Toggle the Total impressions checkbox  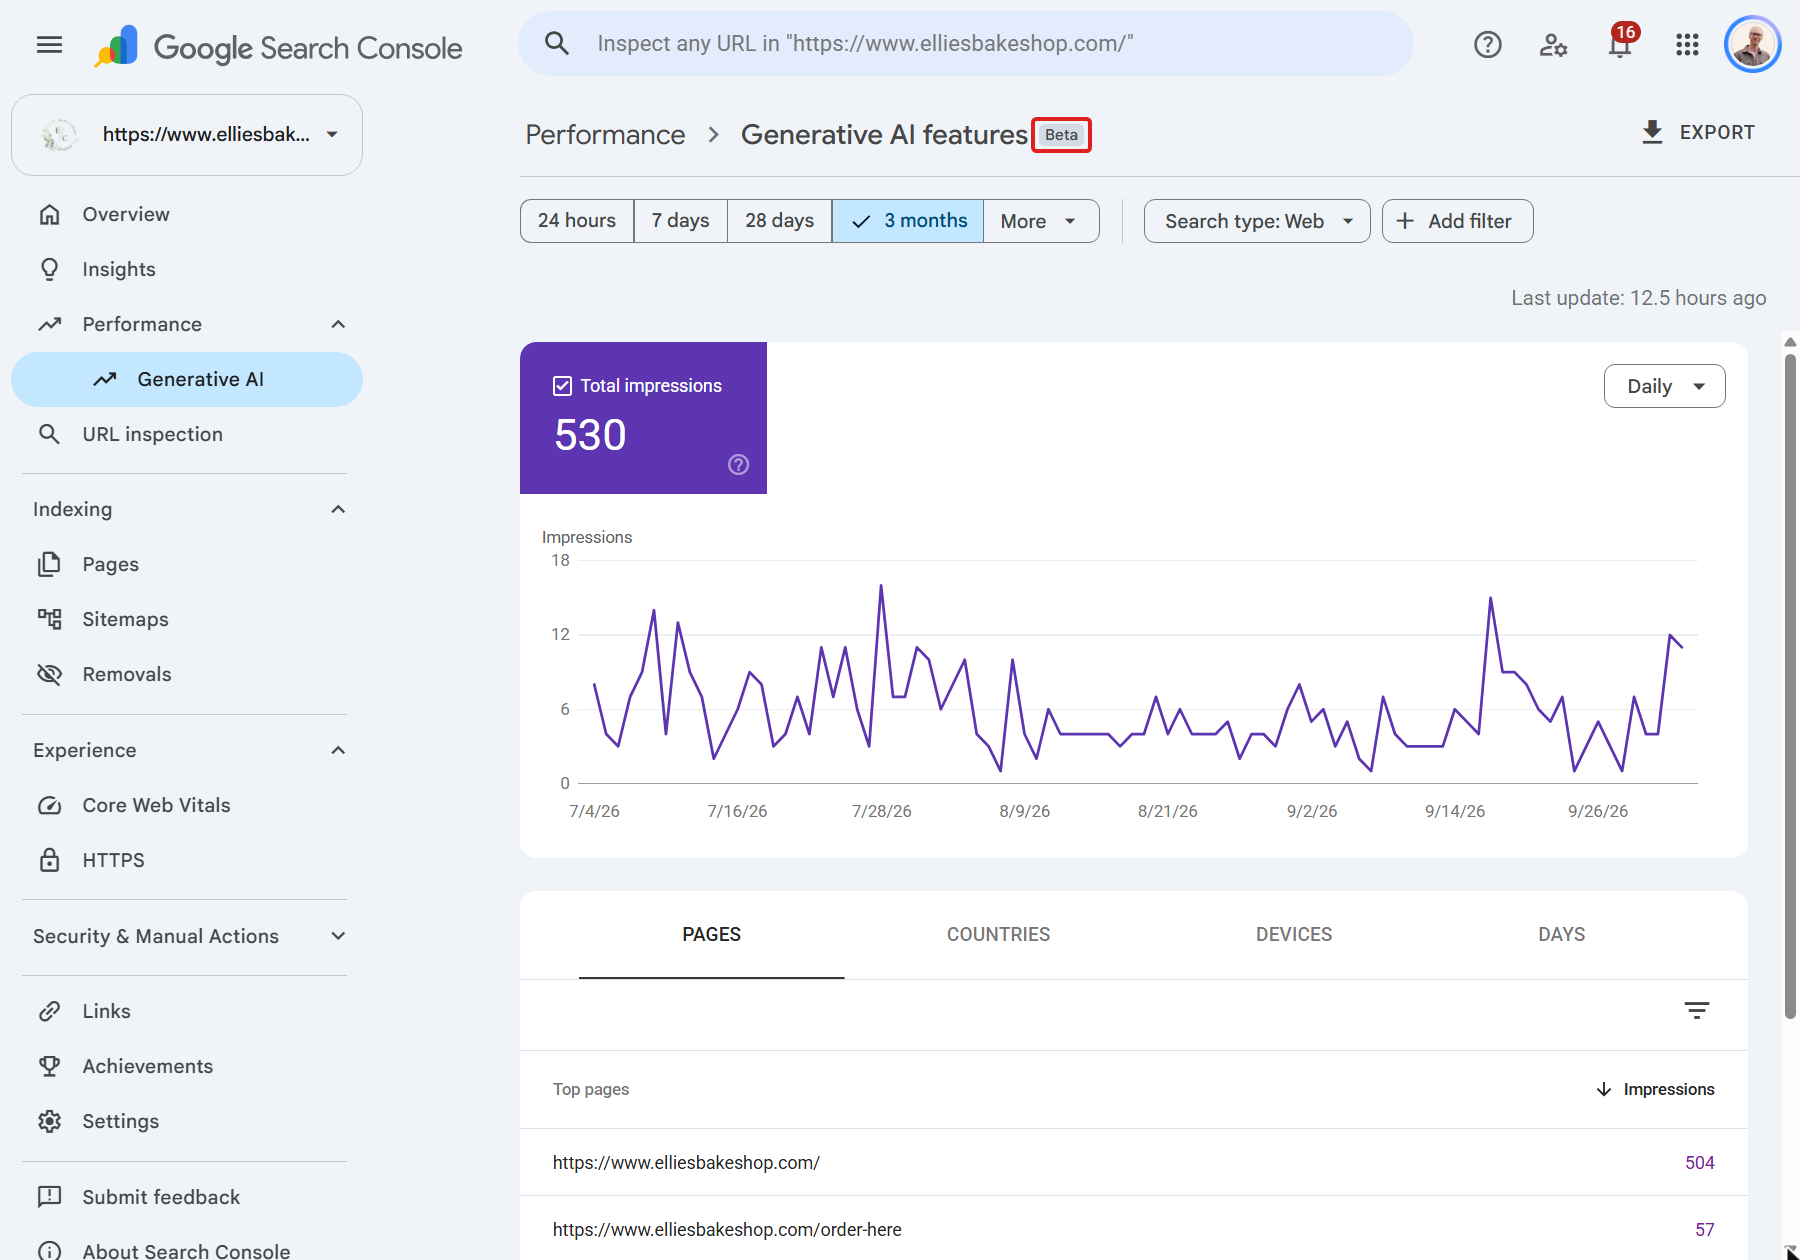point(562,386)
